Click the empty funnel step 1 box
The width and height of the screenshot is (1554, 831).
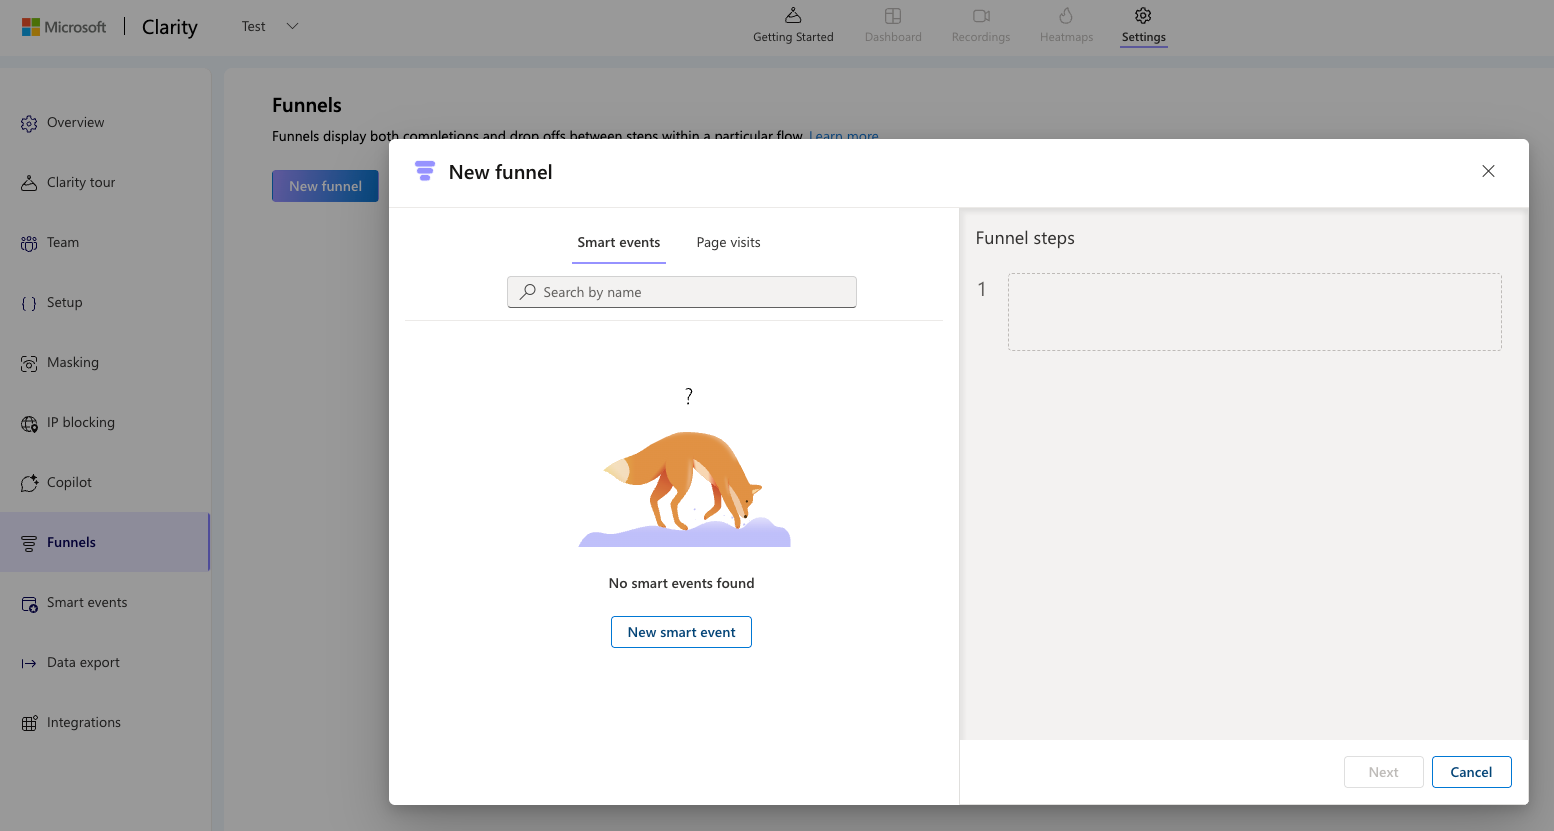click(x=1254, y=312)
